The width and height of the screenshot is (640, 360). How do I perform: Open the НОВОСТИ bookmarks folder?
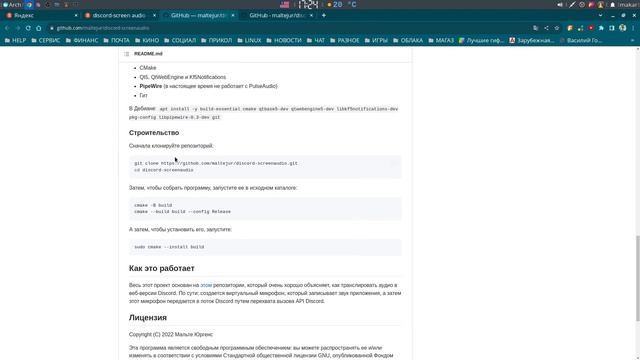(284, 40)
